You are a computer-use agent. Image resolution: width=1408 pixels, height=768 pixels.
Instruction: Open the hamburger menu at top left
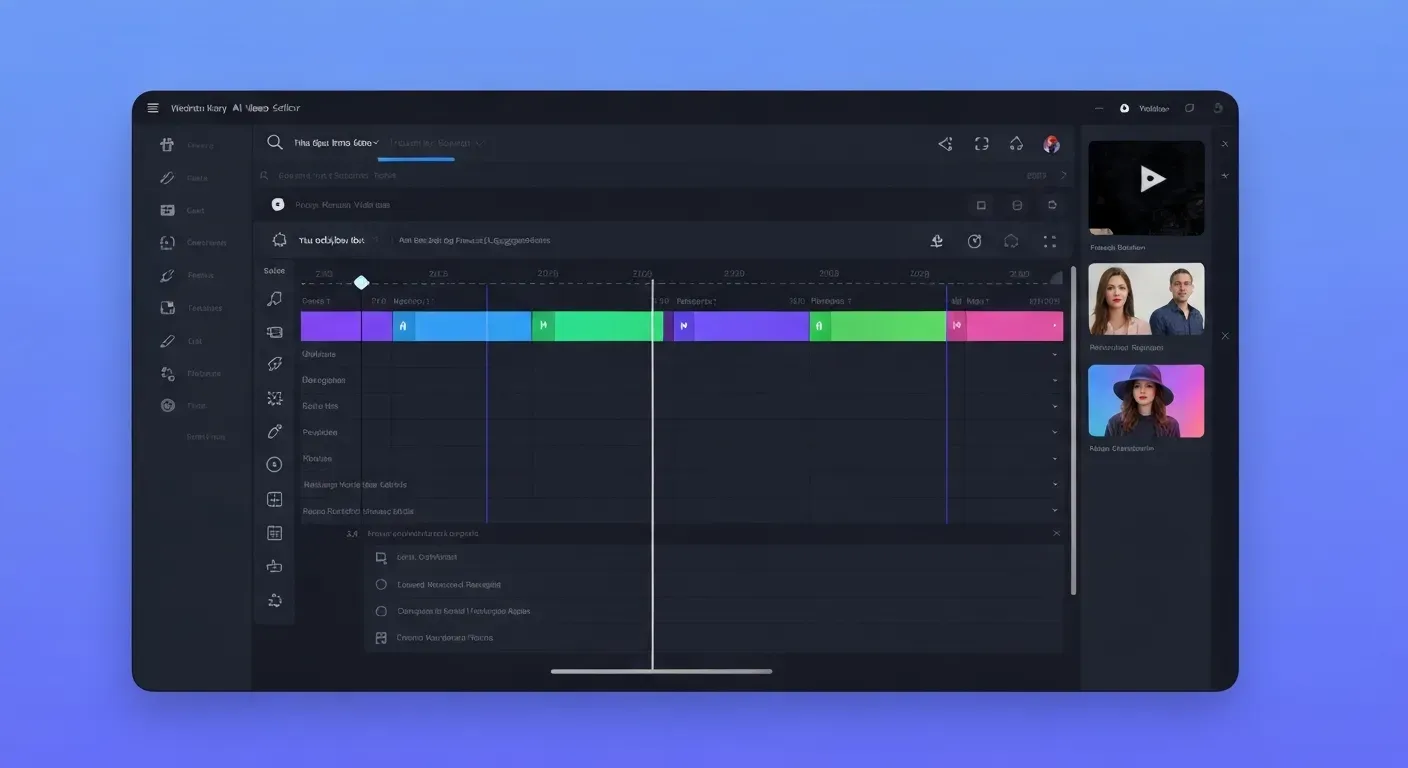[x=153, y=107]
